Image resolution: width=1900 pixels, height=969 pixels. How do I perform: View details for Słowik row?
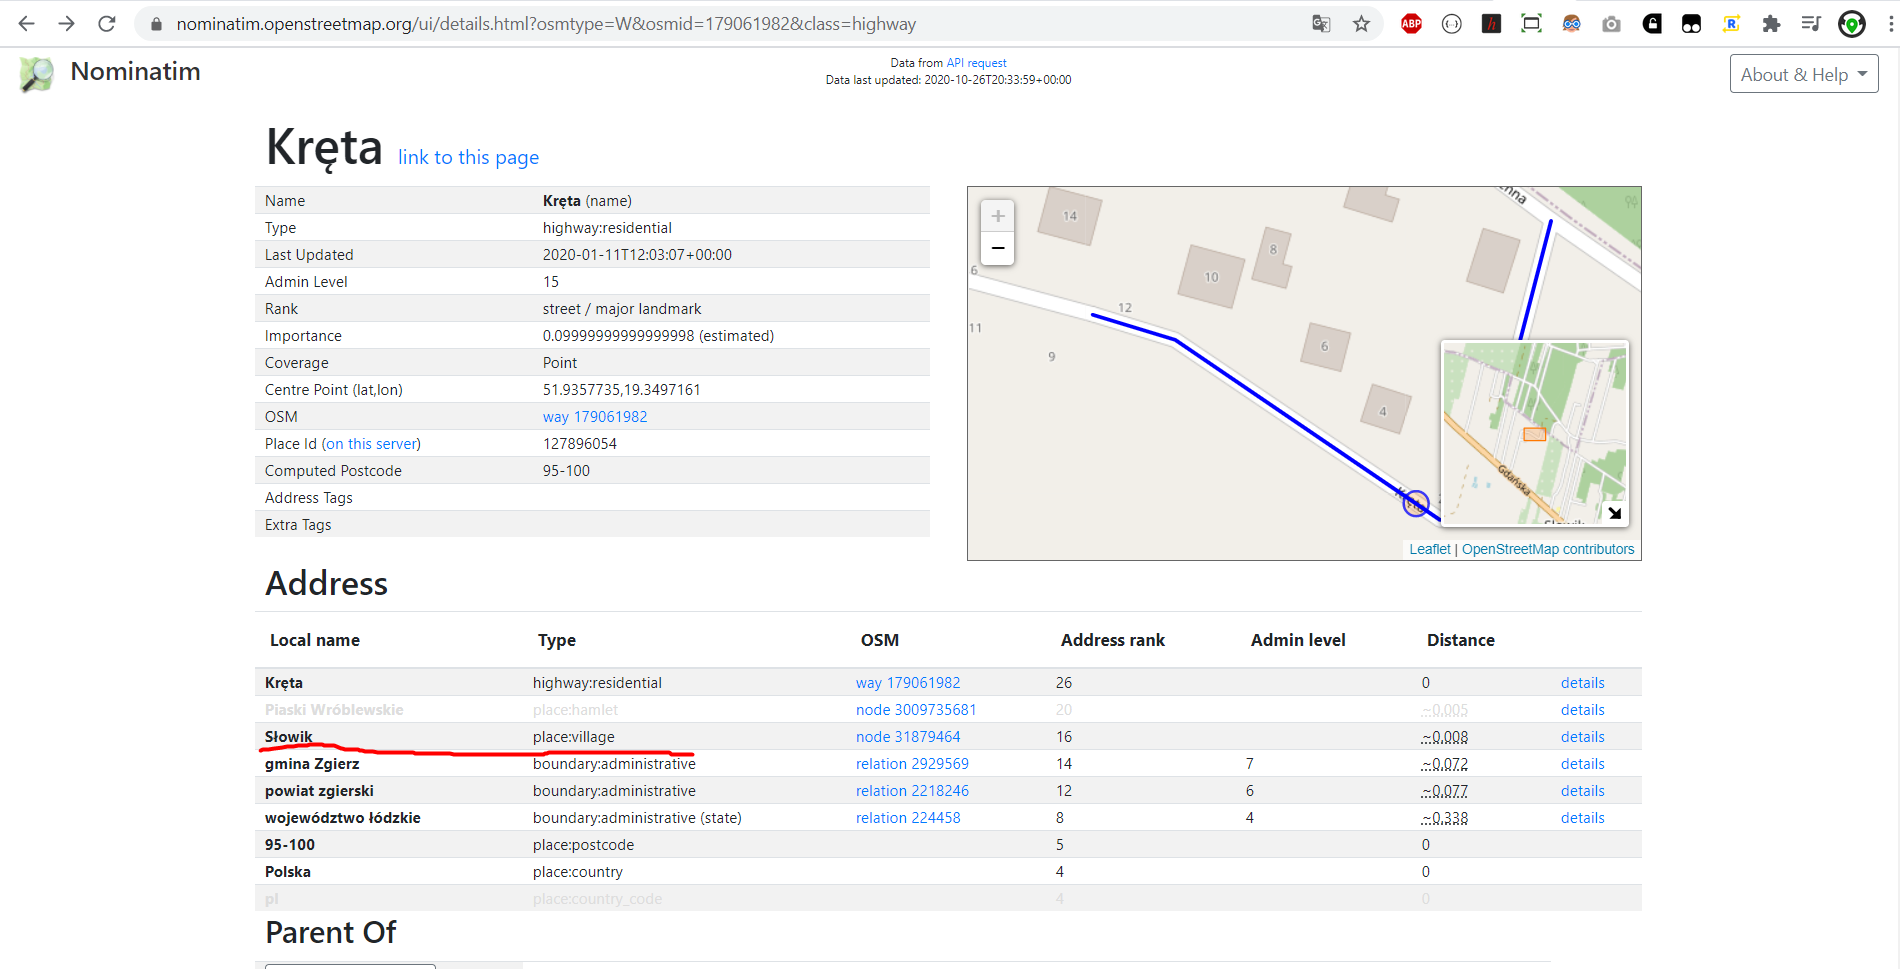point(1583,737)
